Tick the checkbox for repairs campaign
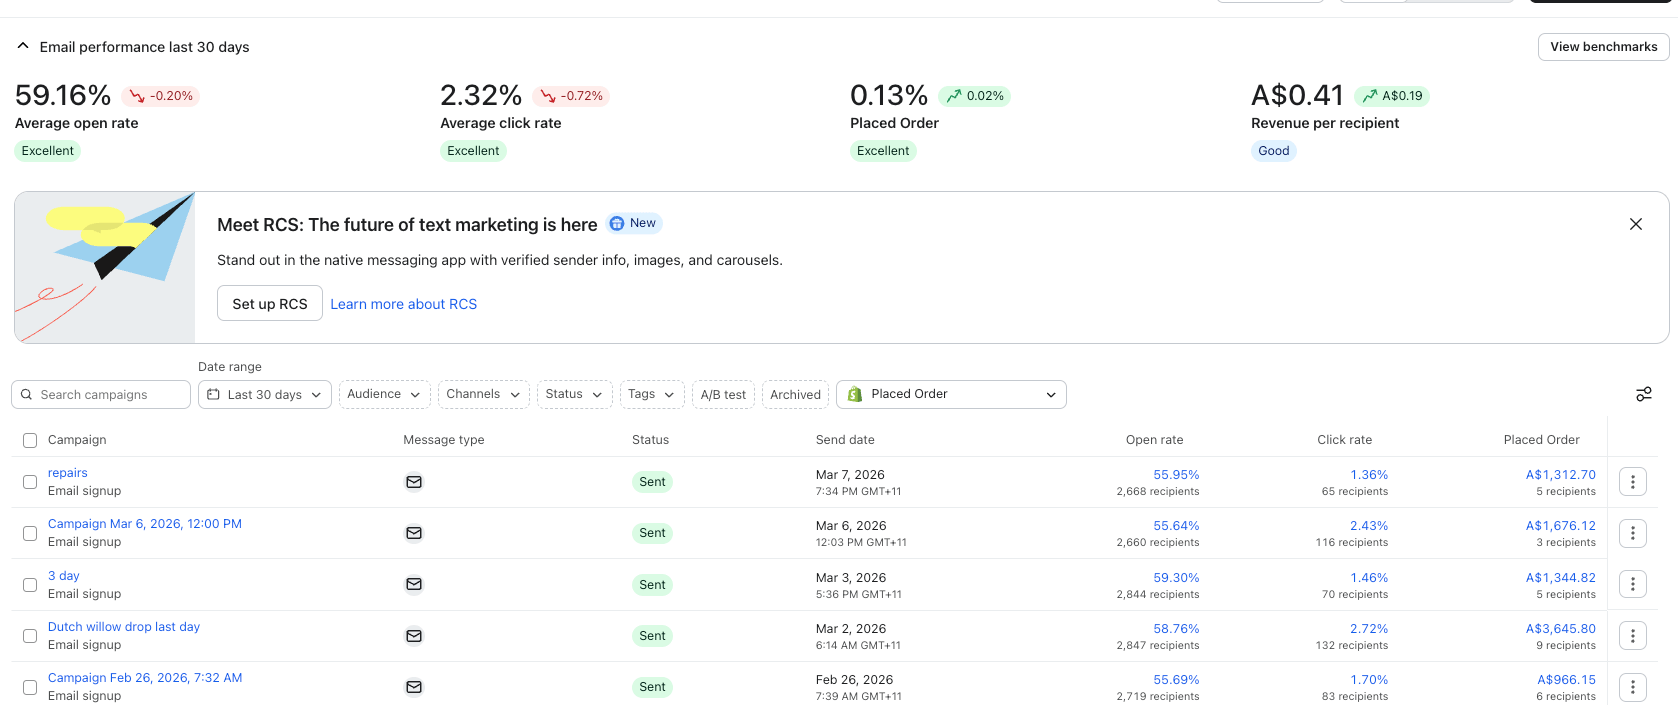Screen dimensions: 1678x705 click(x=30, y=482)
